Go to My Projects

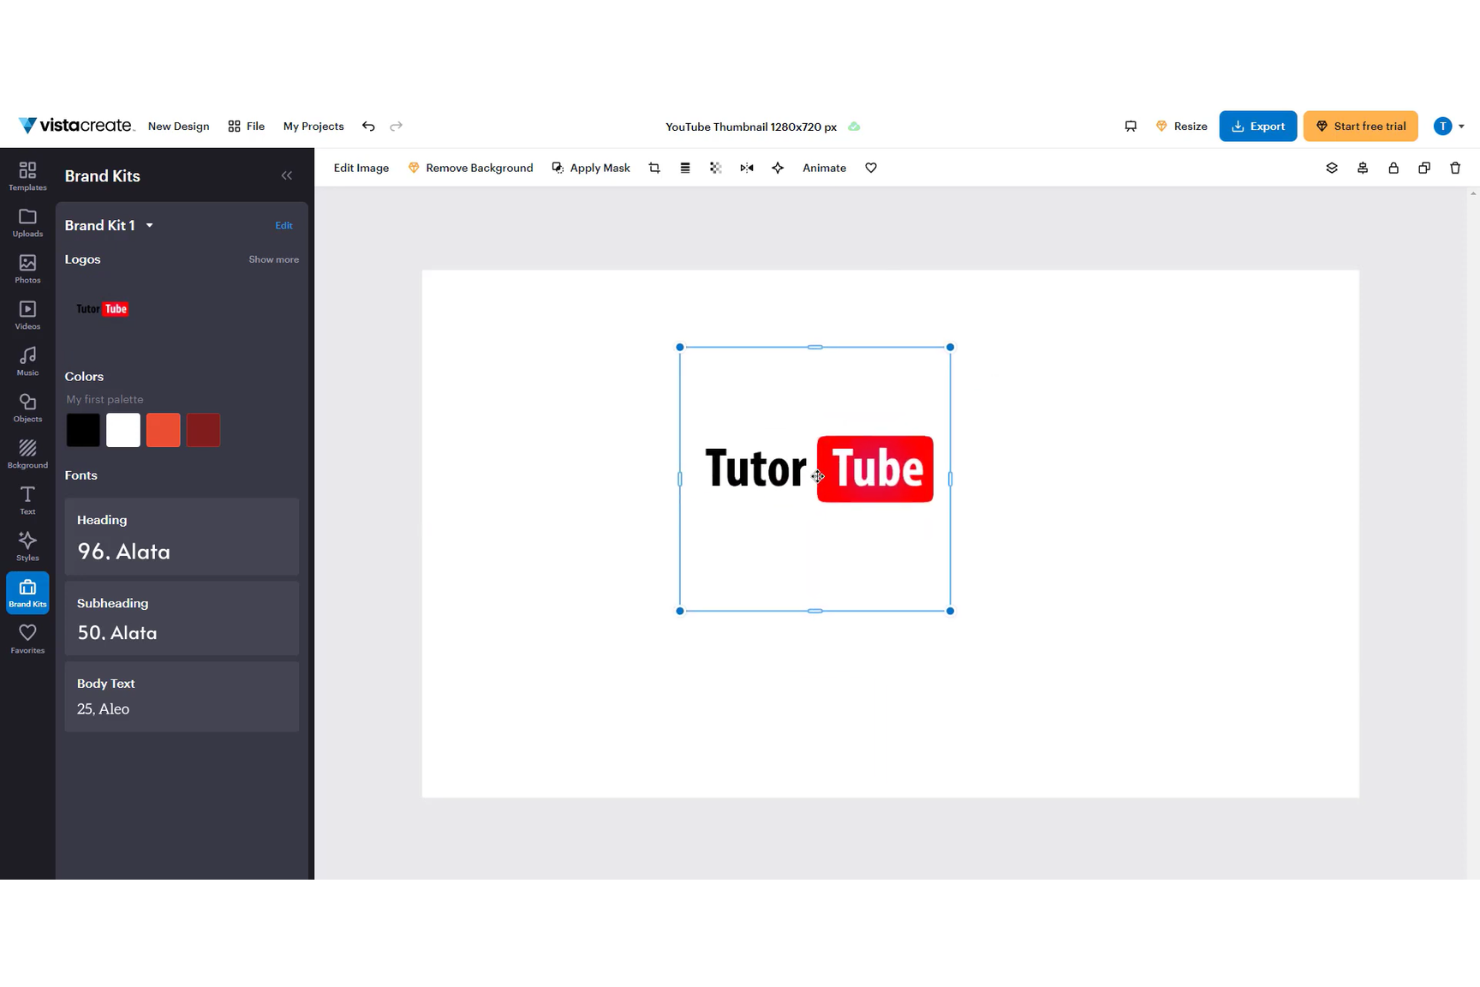pyautogui.click(x=313, y=126)
